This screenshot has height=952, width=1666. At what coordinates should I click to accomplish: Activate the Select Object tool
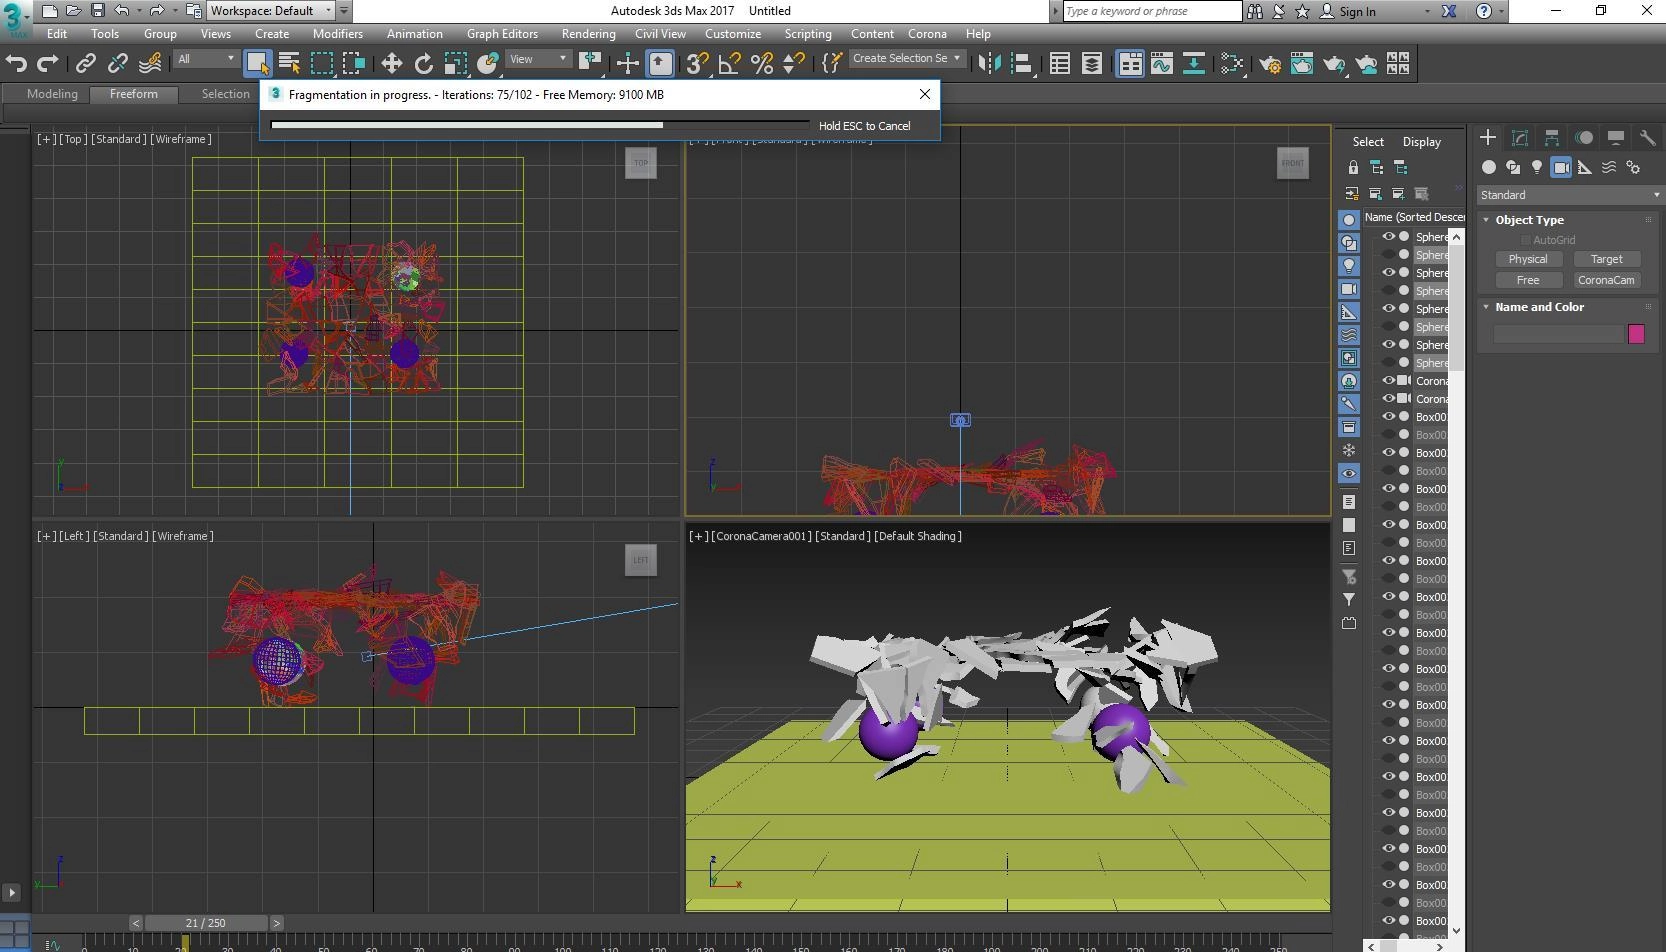click(x=257, y=63)
